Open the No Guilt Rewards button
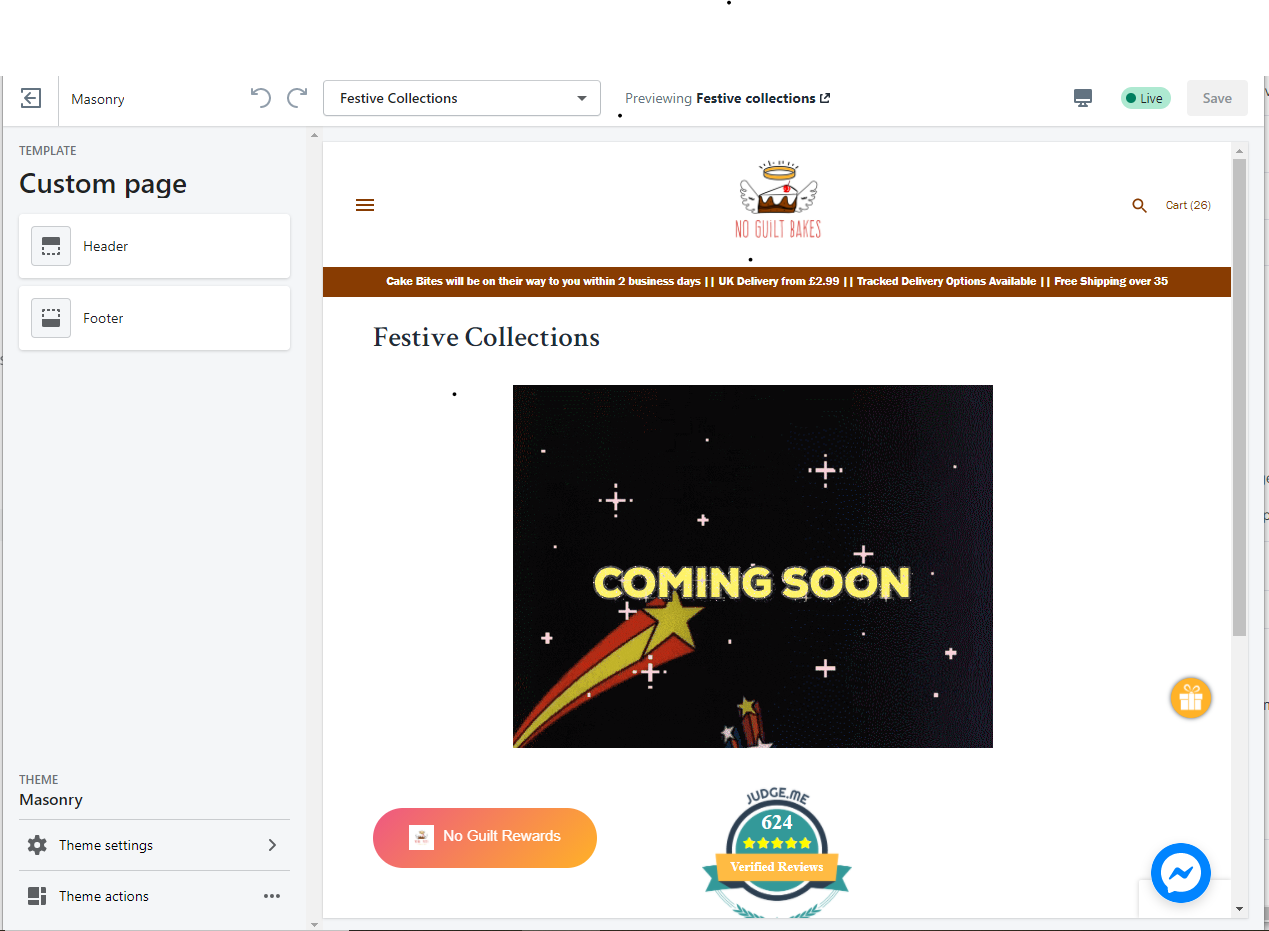 point(485,837)
